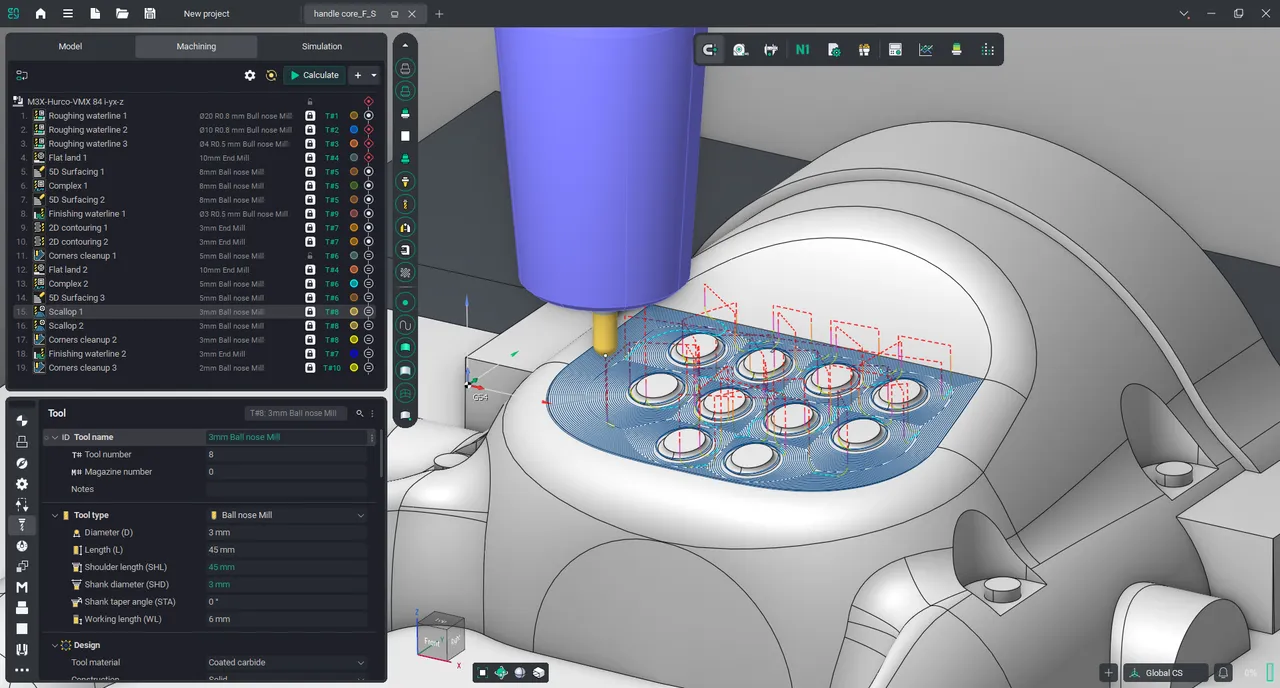Click dark blue swatch of Finishing waterline 2

click(x=354, y=354)
